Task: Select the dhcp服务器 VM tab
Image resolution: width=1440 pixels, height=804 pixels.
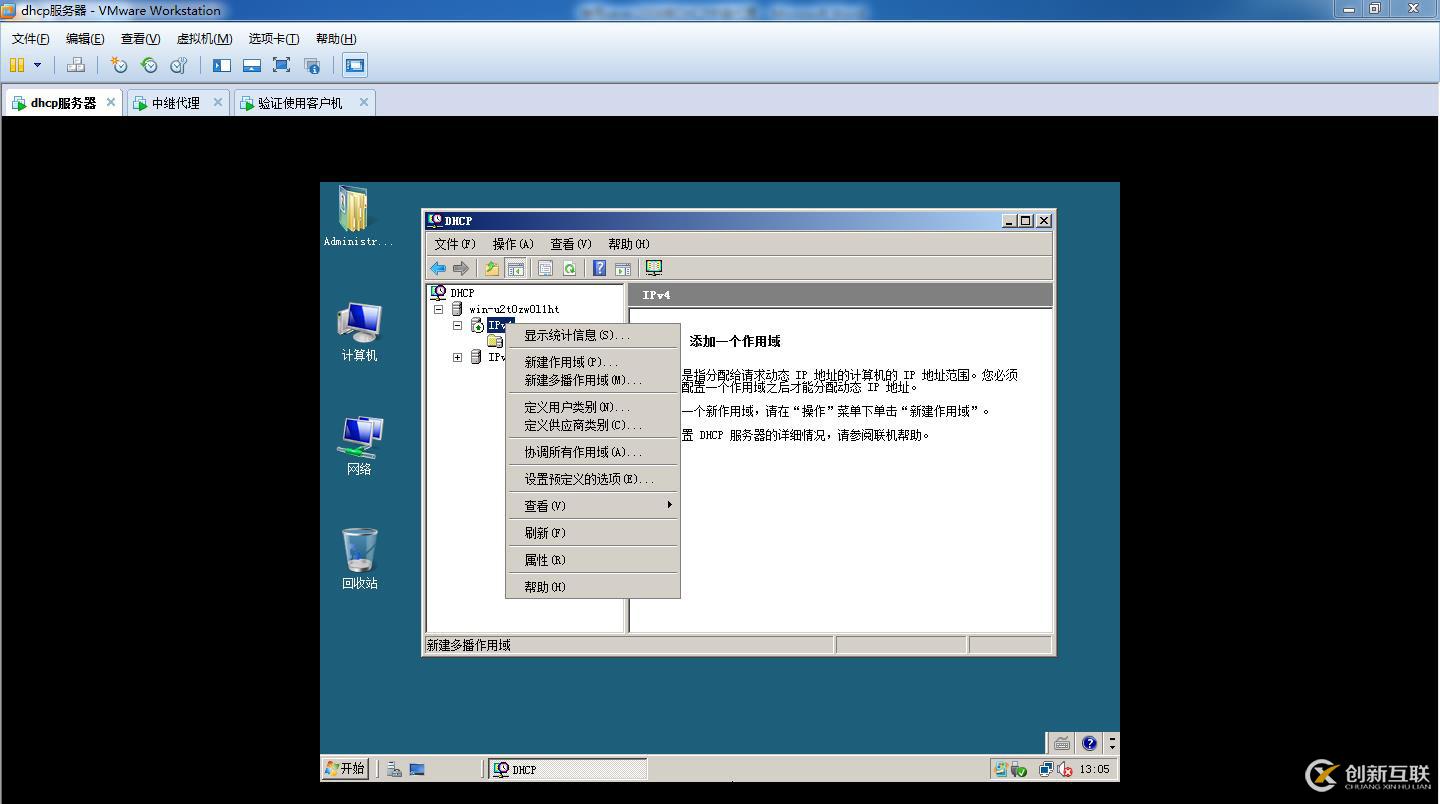Action: (x=63, y=103)
